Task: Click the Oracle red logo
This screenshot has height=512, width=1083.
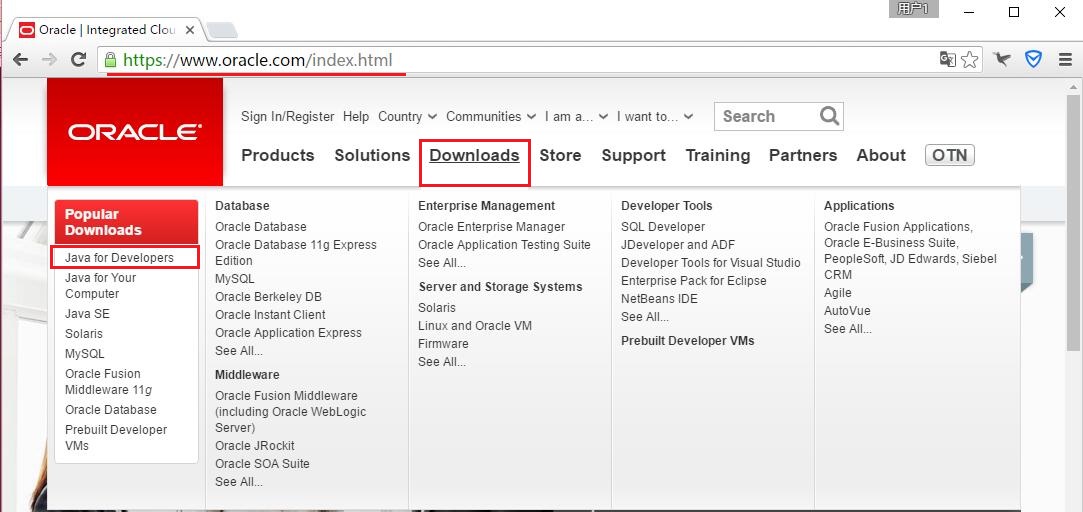Action: click(135, 132)
